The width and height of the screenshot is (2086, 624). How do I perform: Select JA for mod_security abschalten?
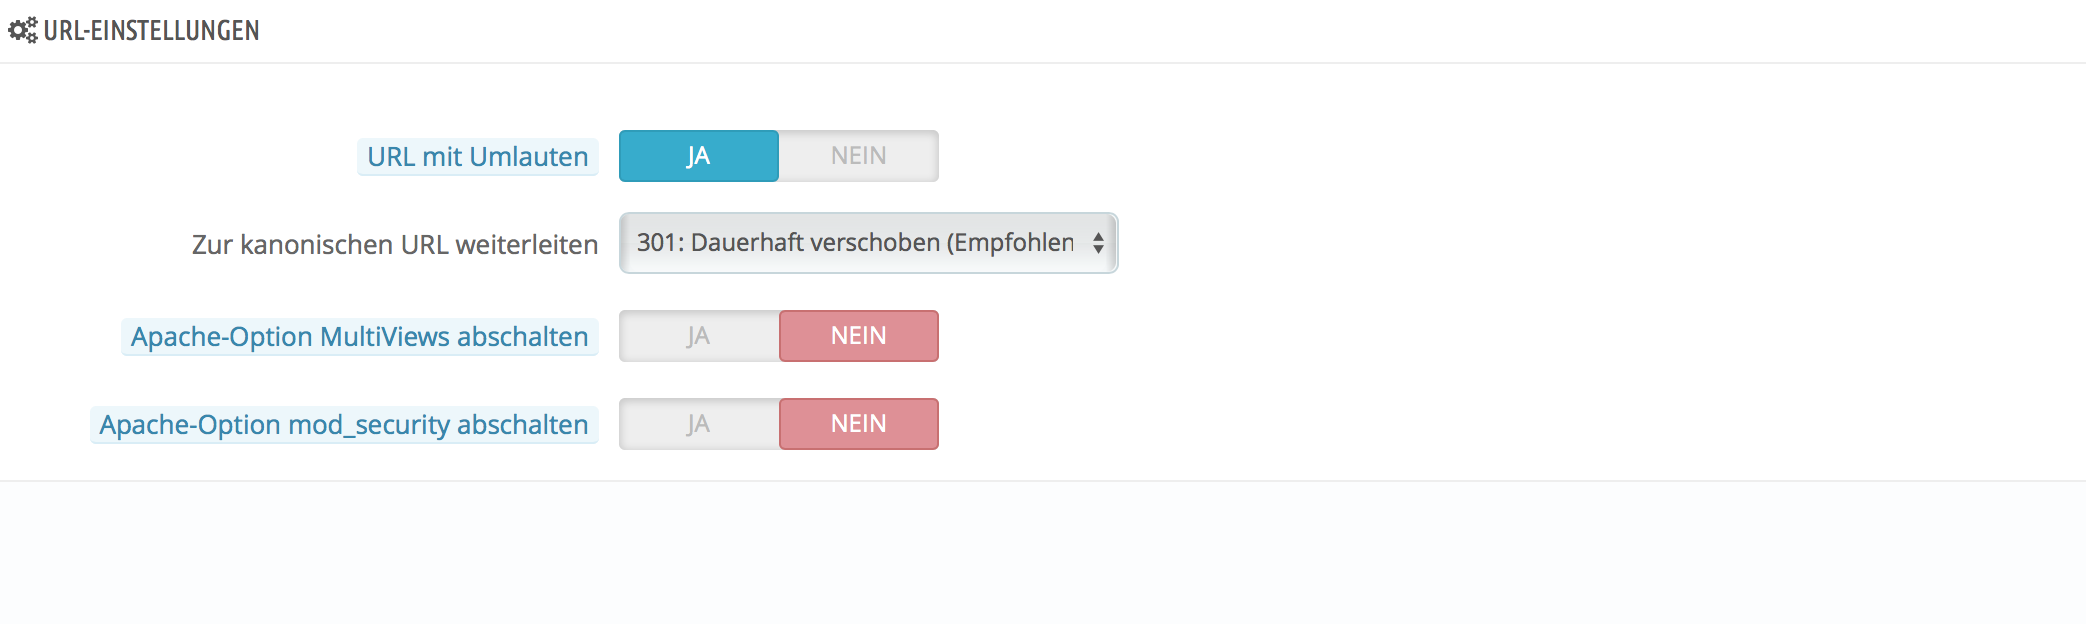[x=698, y=424]
